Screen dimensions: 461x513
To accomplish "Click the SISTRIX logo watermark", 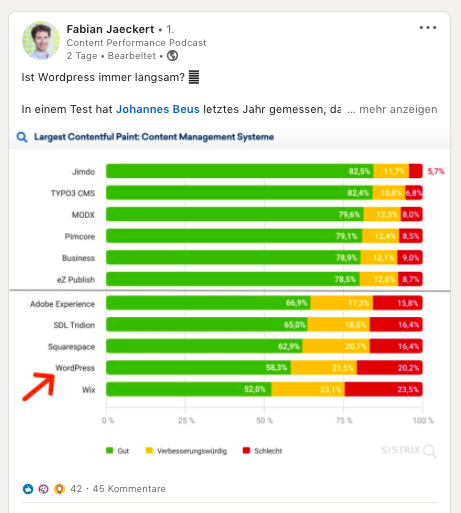I will (x=409, y=451).
